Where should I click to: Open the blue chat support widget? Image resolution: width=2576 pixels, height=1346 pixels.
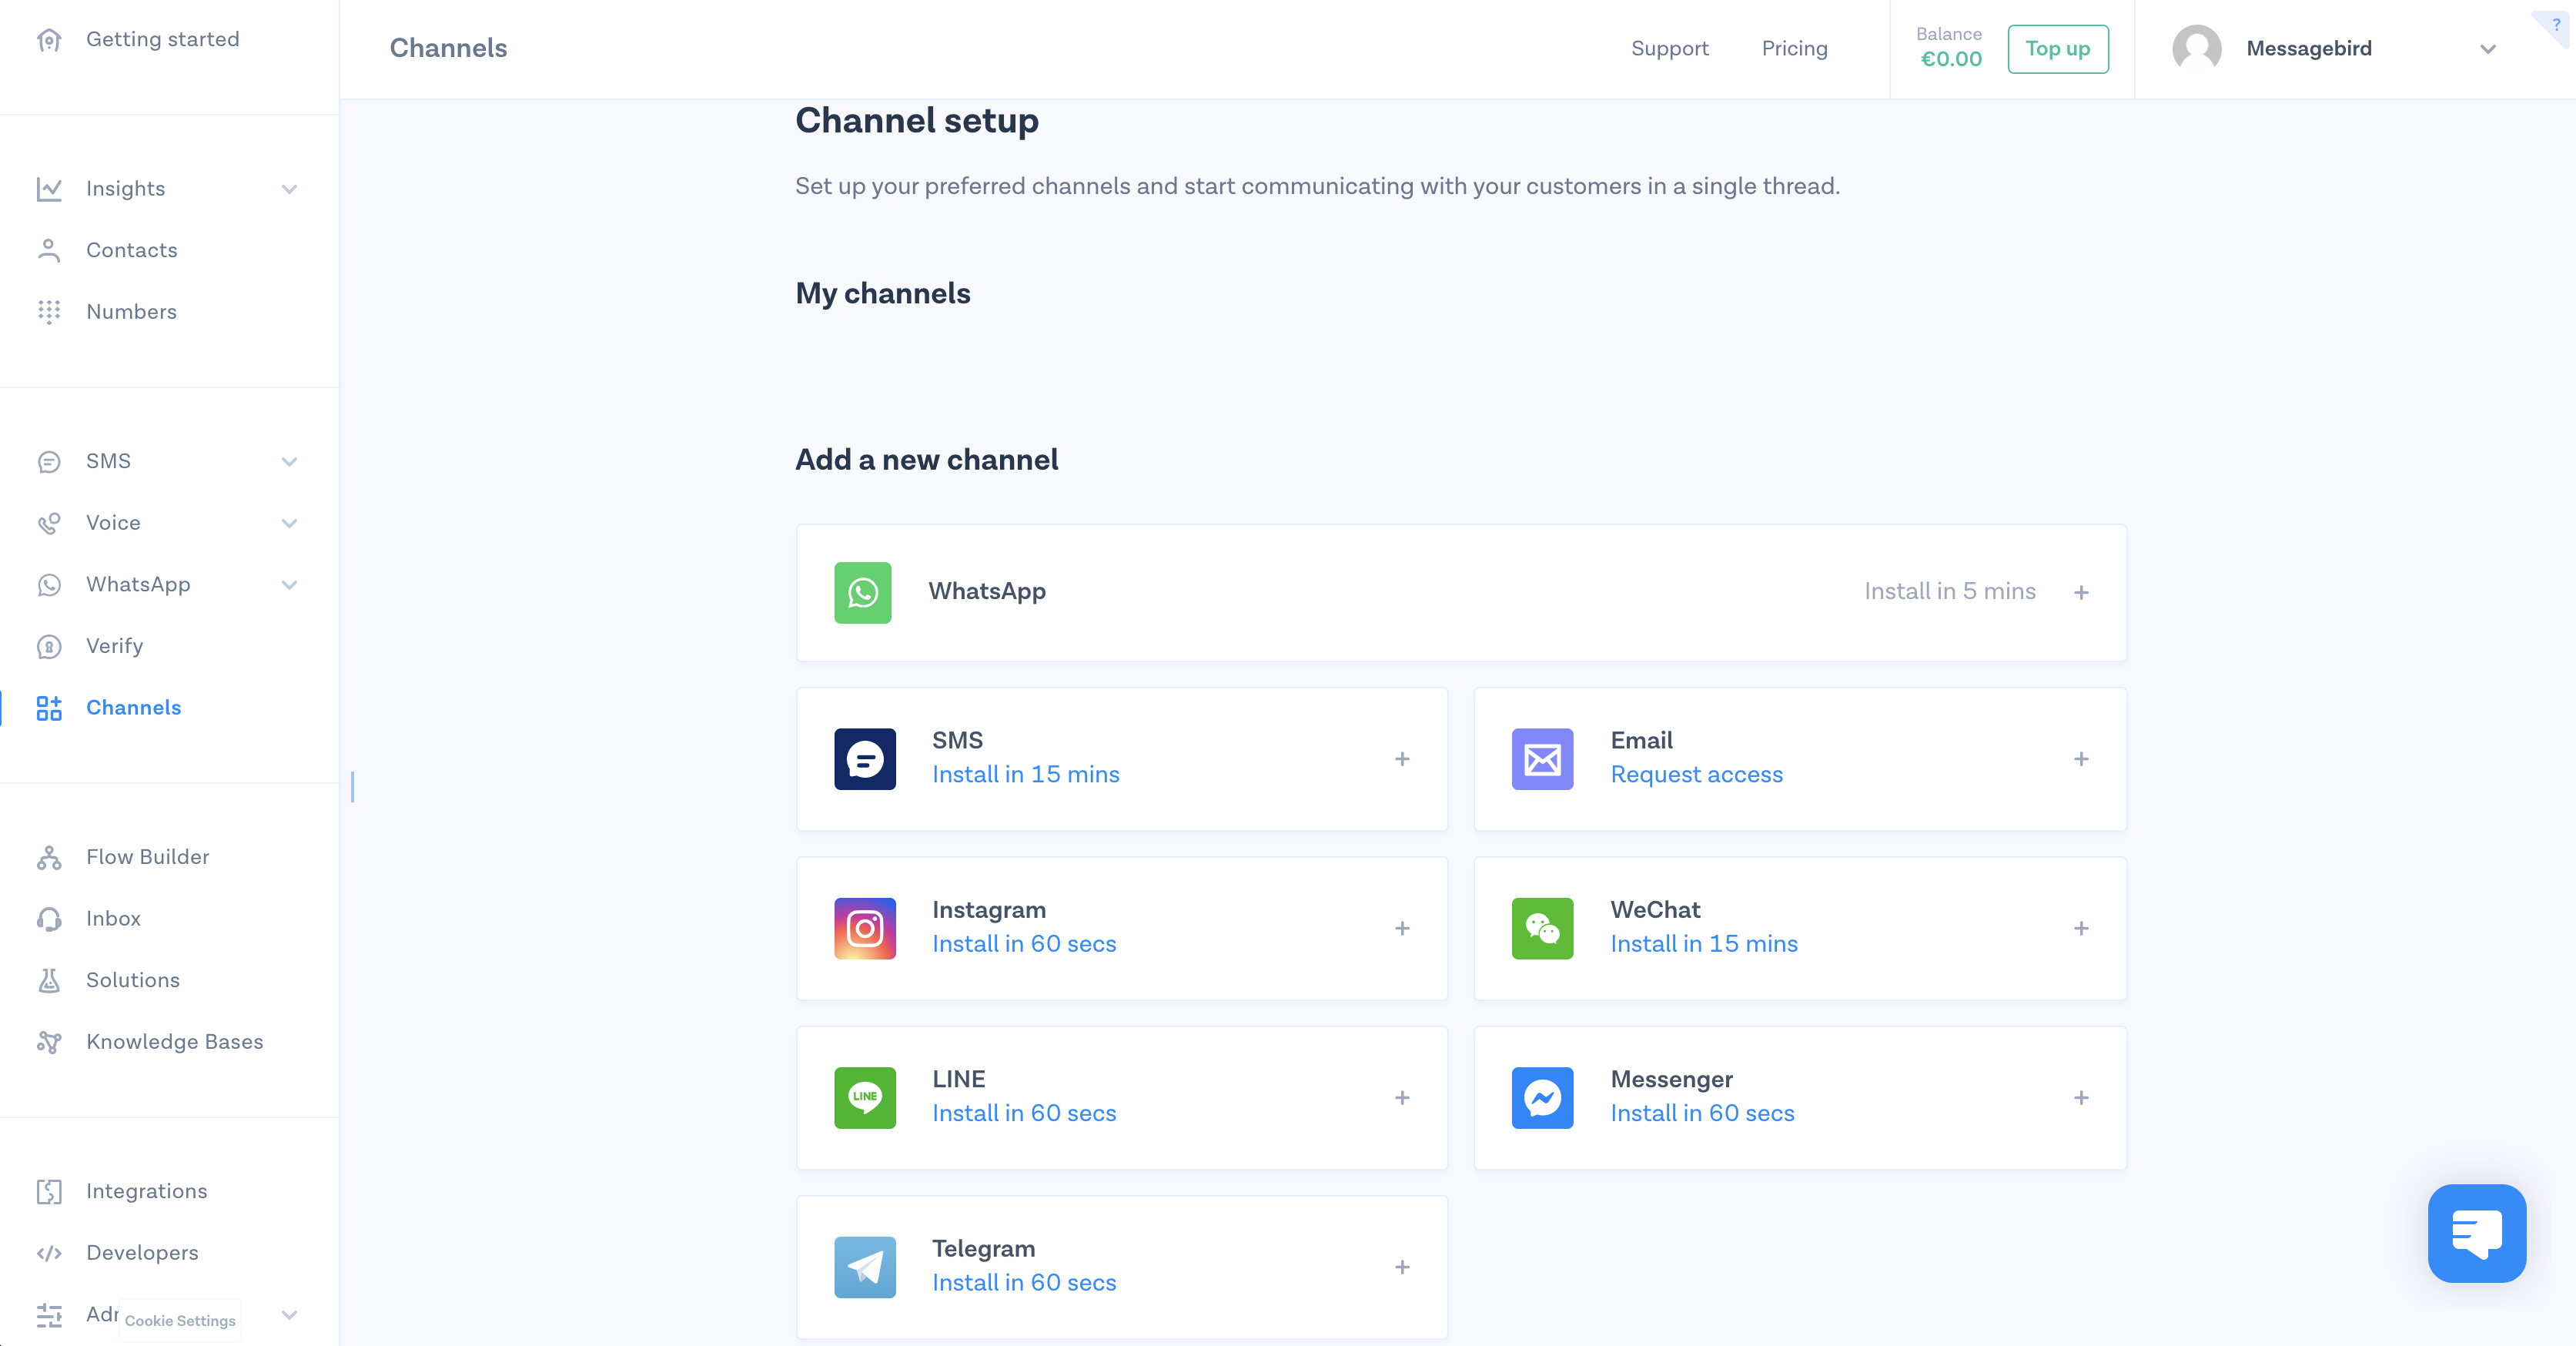[2477, 1233]
